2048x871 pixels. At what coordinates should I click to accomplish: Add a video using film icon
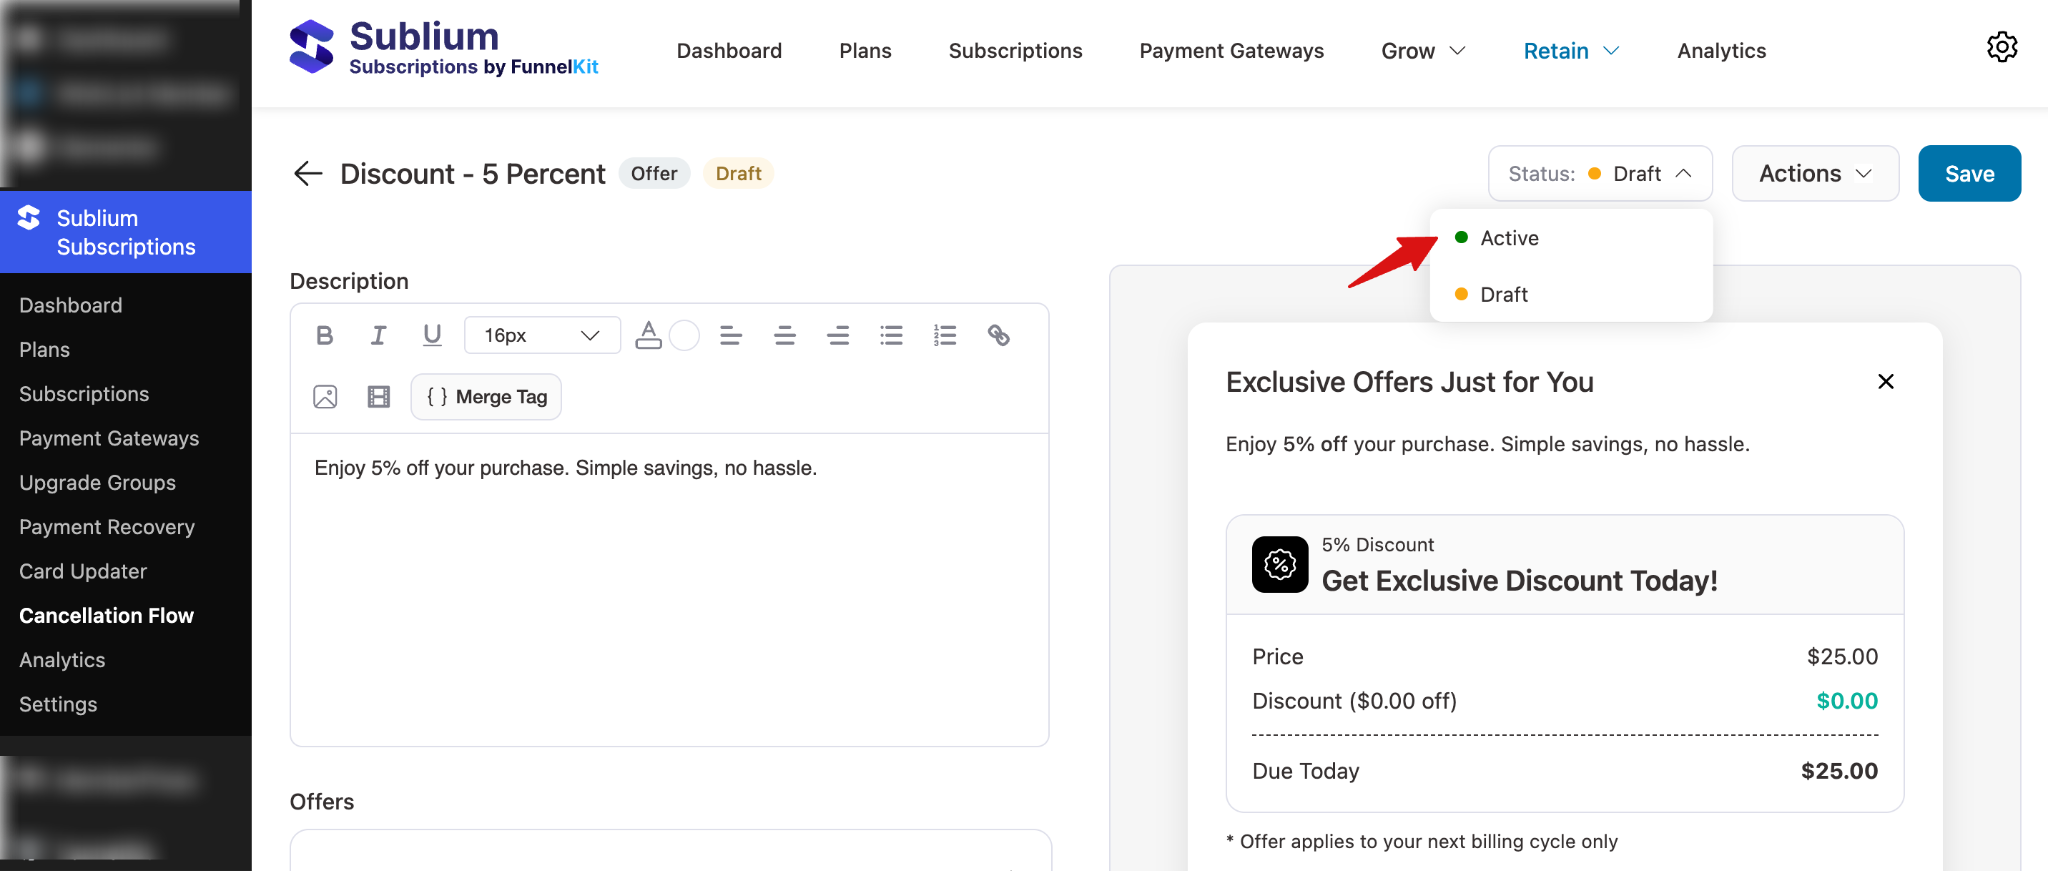(379, 397)
